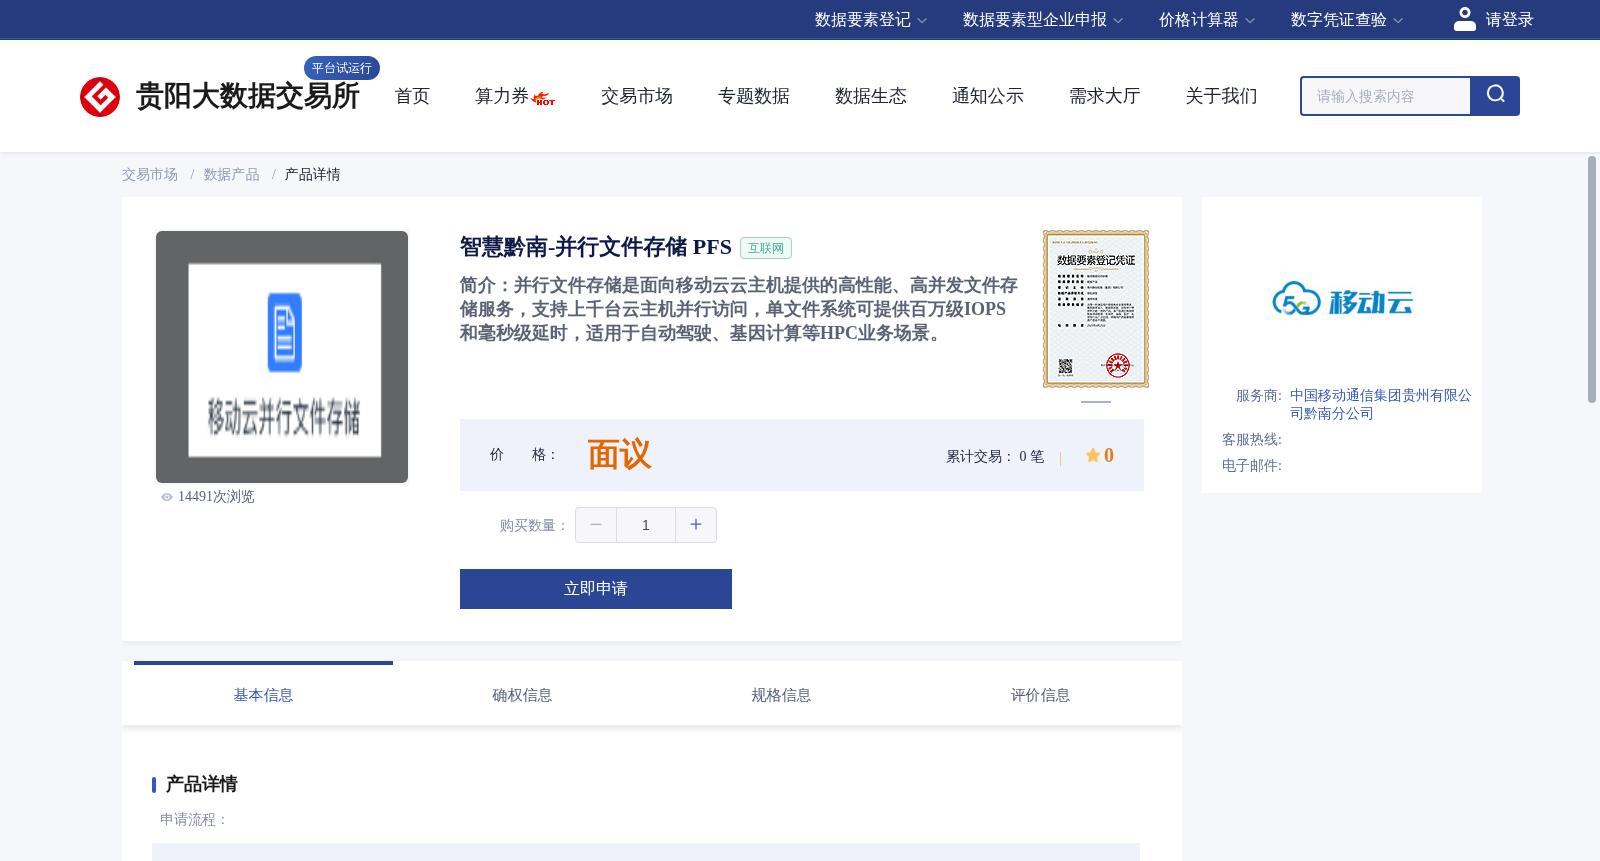Click the 产品详情 breadcrumb text
This screenshot has height=861, width=1600.
point(313,175)
